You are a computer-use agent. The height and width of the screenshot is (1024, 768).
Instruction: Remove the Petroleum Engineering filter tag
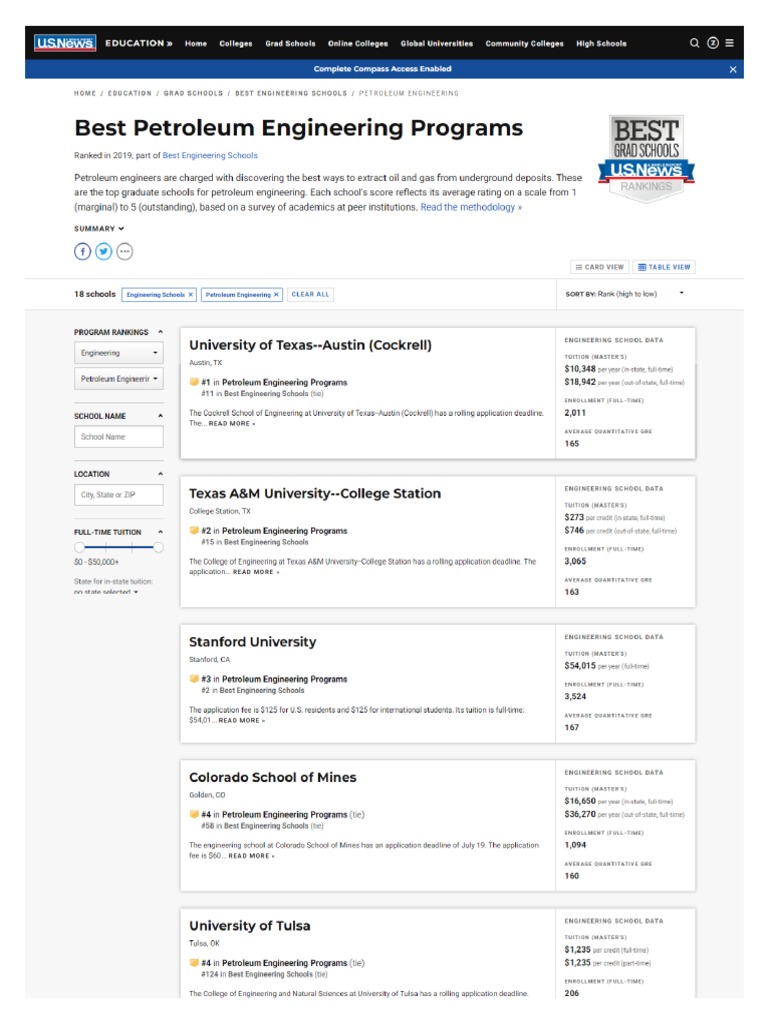tap(276, 295)
